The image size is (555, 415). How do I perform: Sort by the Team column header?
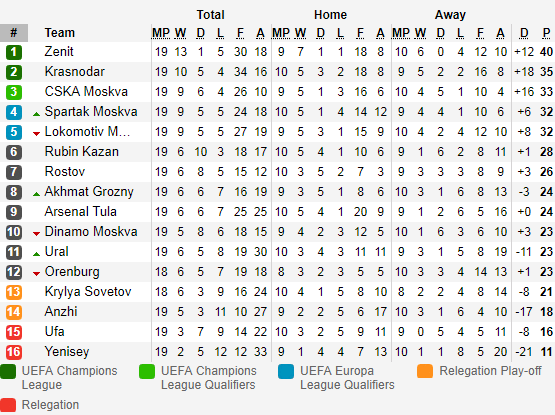tap(59, 33)
